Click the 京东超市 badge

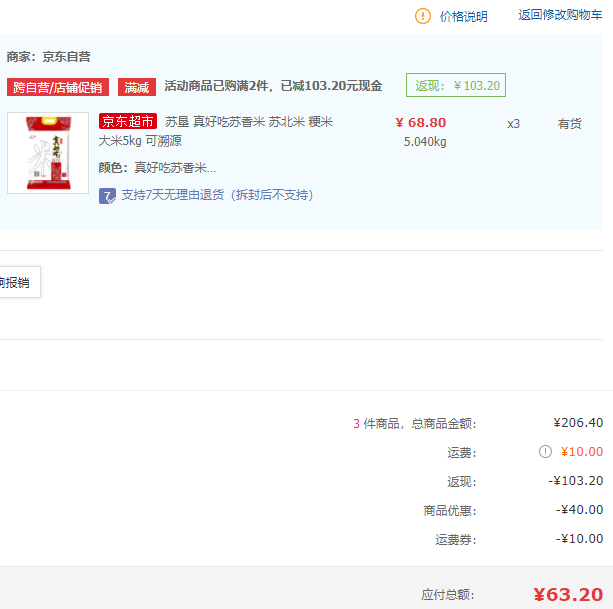coord(128,122)
